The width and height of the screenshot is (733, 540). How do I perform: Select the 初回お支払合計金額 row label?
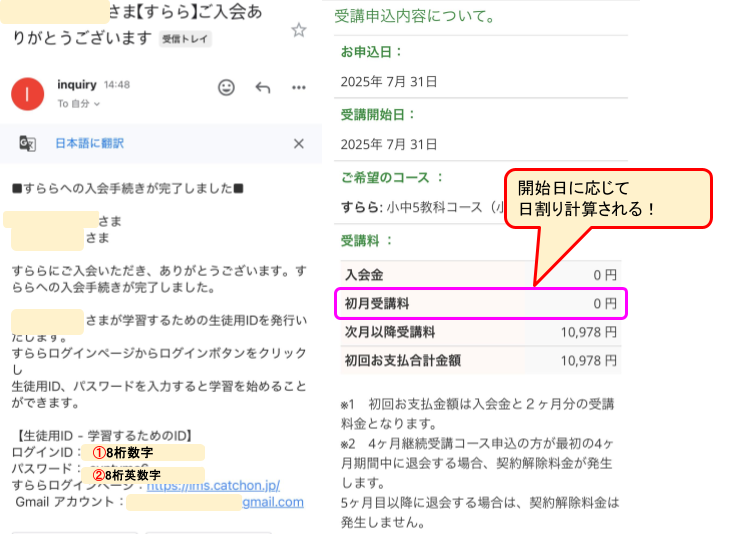coord(403,360)
